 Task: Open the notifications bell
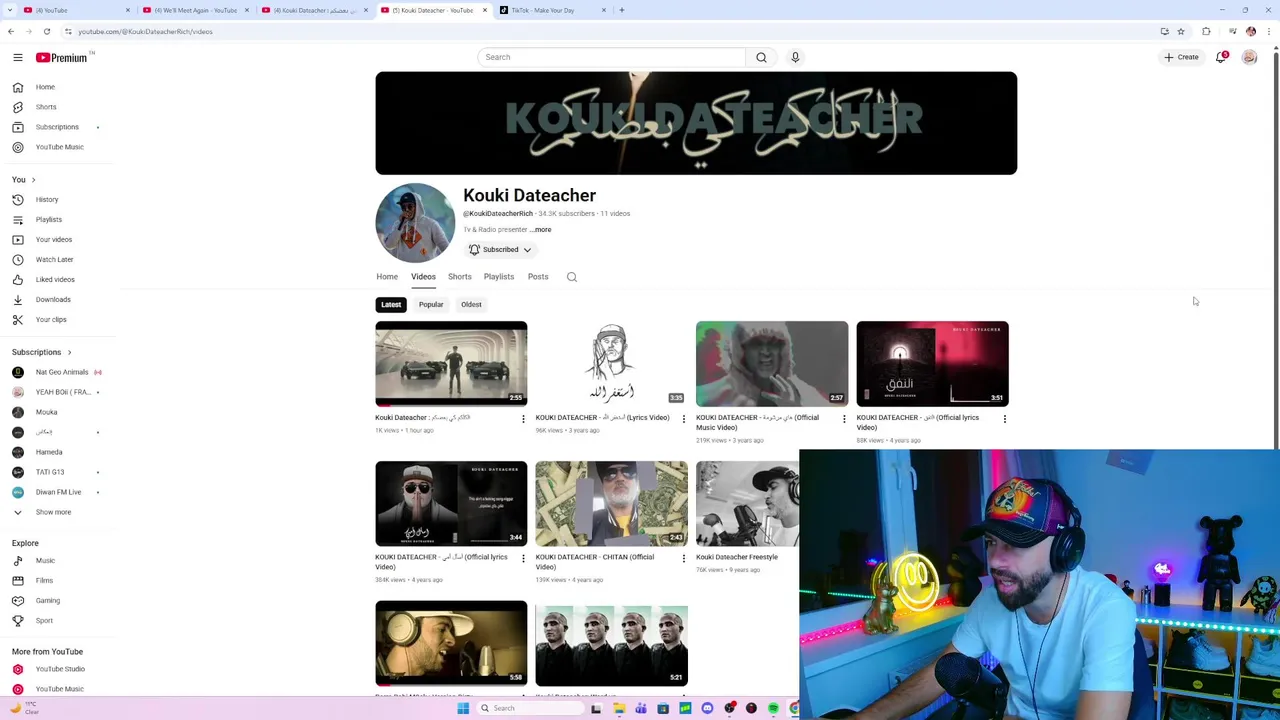[1220, 57]
